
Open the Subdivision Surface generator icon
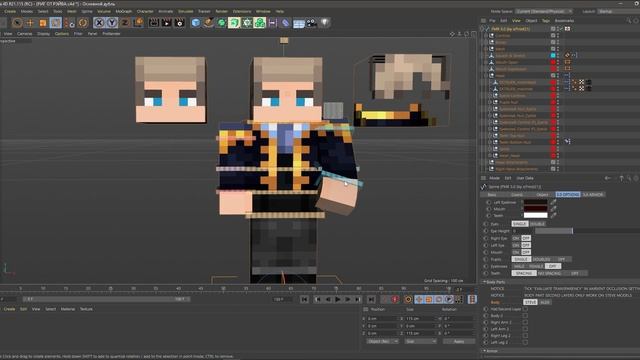222,23
